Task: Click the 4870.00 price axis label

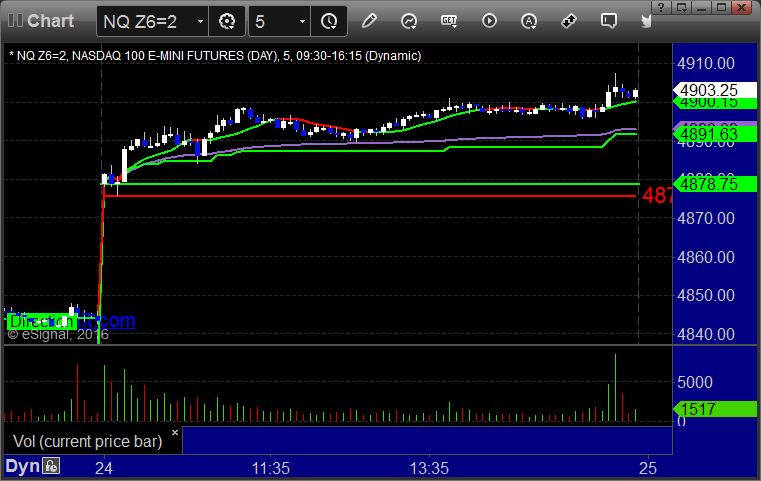Action: point(706,218)
